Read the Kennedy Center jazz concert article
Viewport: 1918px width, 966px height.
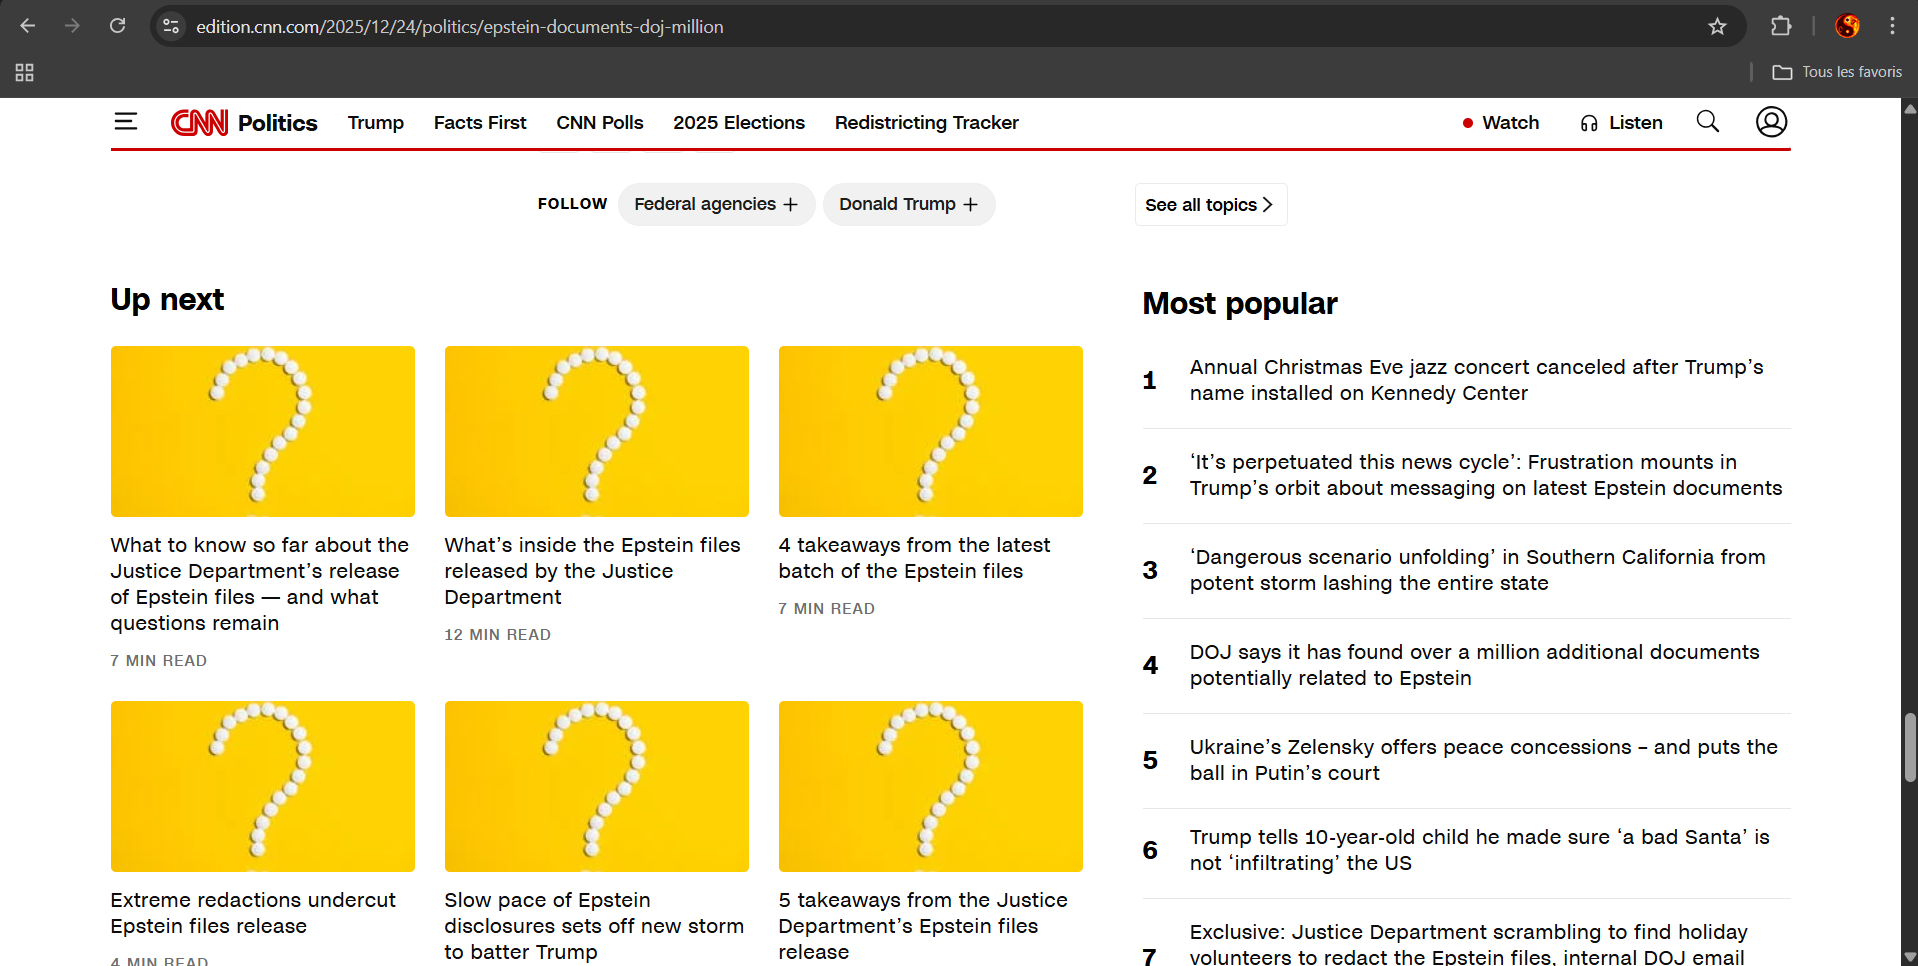click(1476, 380)
